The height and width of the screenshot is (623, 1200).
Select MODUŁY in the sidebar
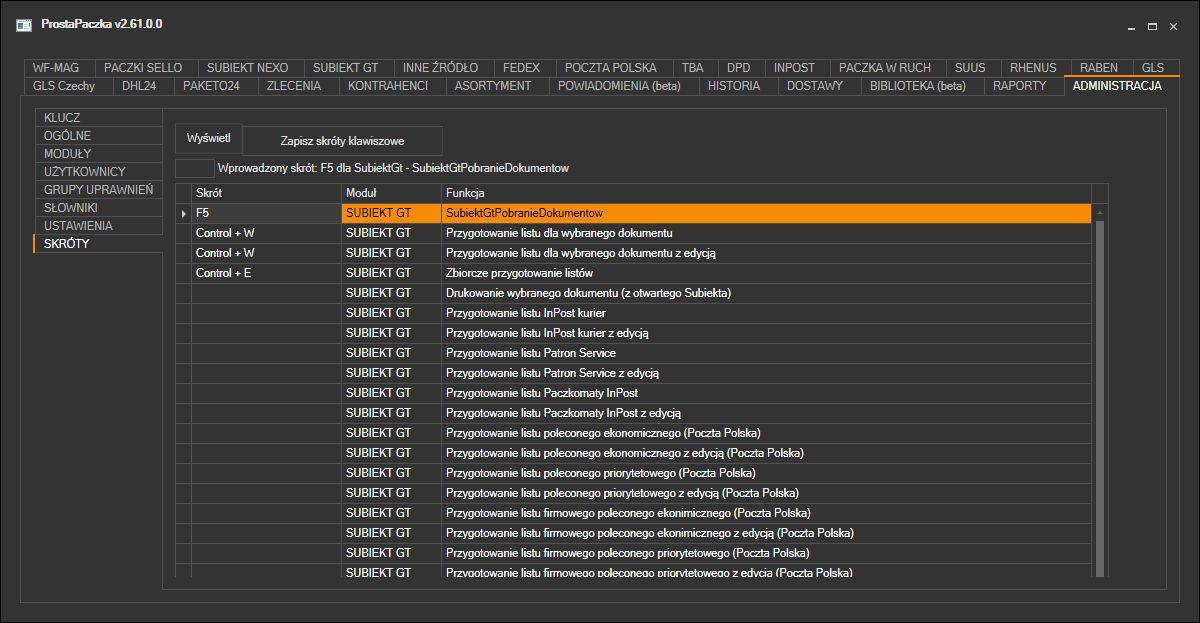click(98, 153)
